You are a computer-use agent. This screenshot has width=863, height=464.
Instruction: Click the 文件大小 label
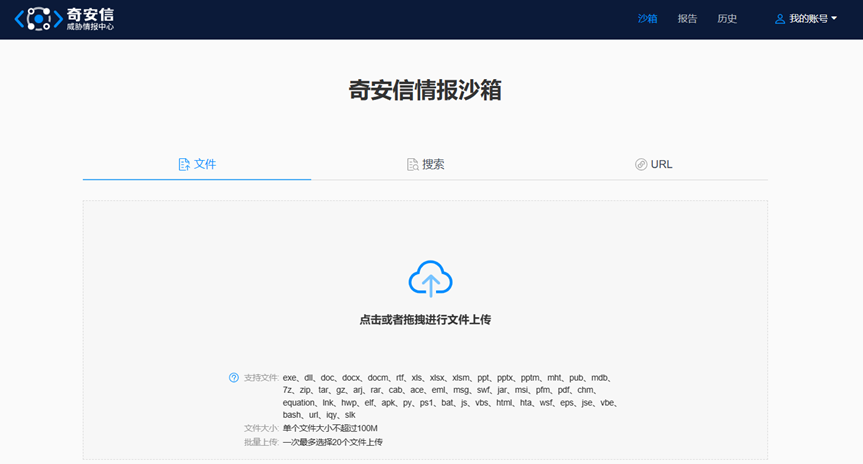[261, 428]
